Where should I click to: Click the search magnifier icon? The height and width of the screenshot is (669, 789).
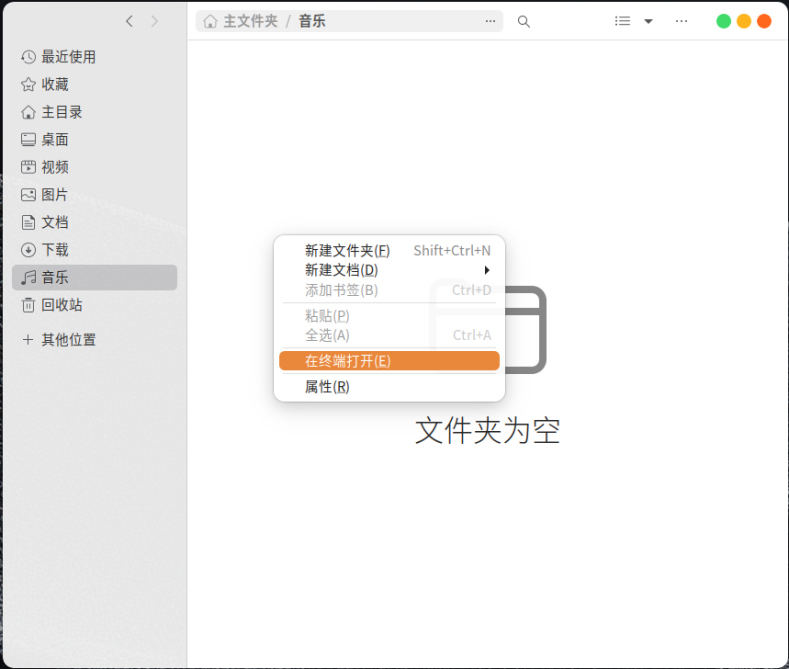(523, 21)
